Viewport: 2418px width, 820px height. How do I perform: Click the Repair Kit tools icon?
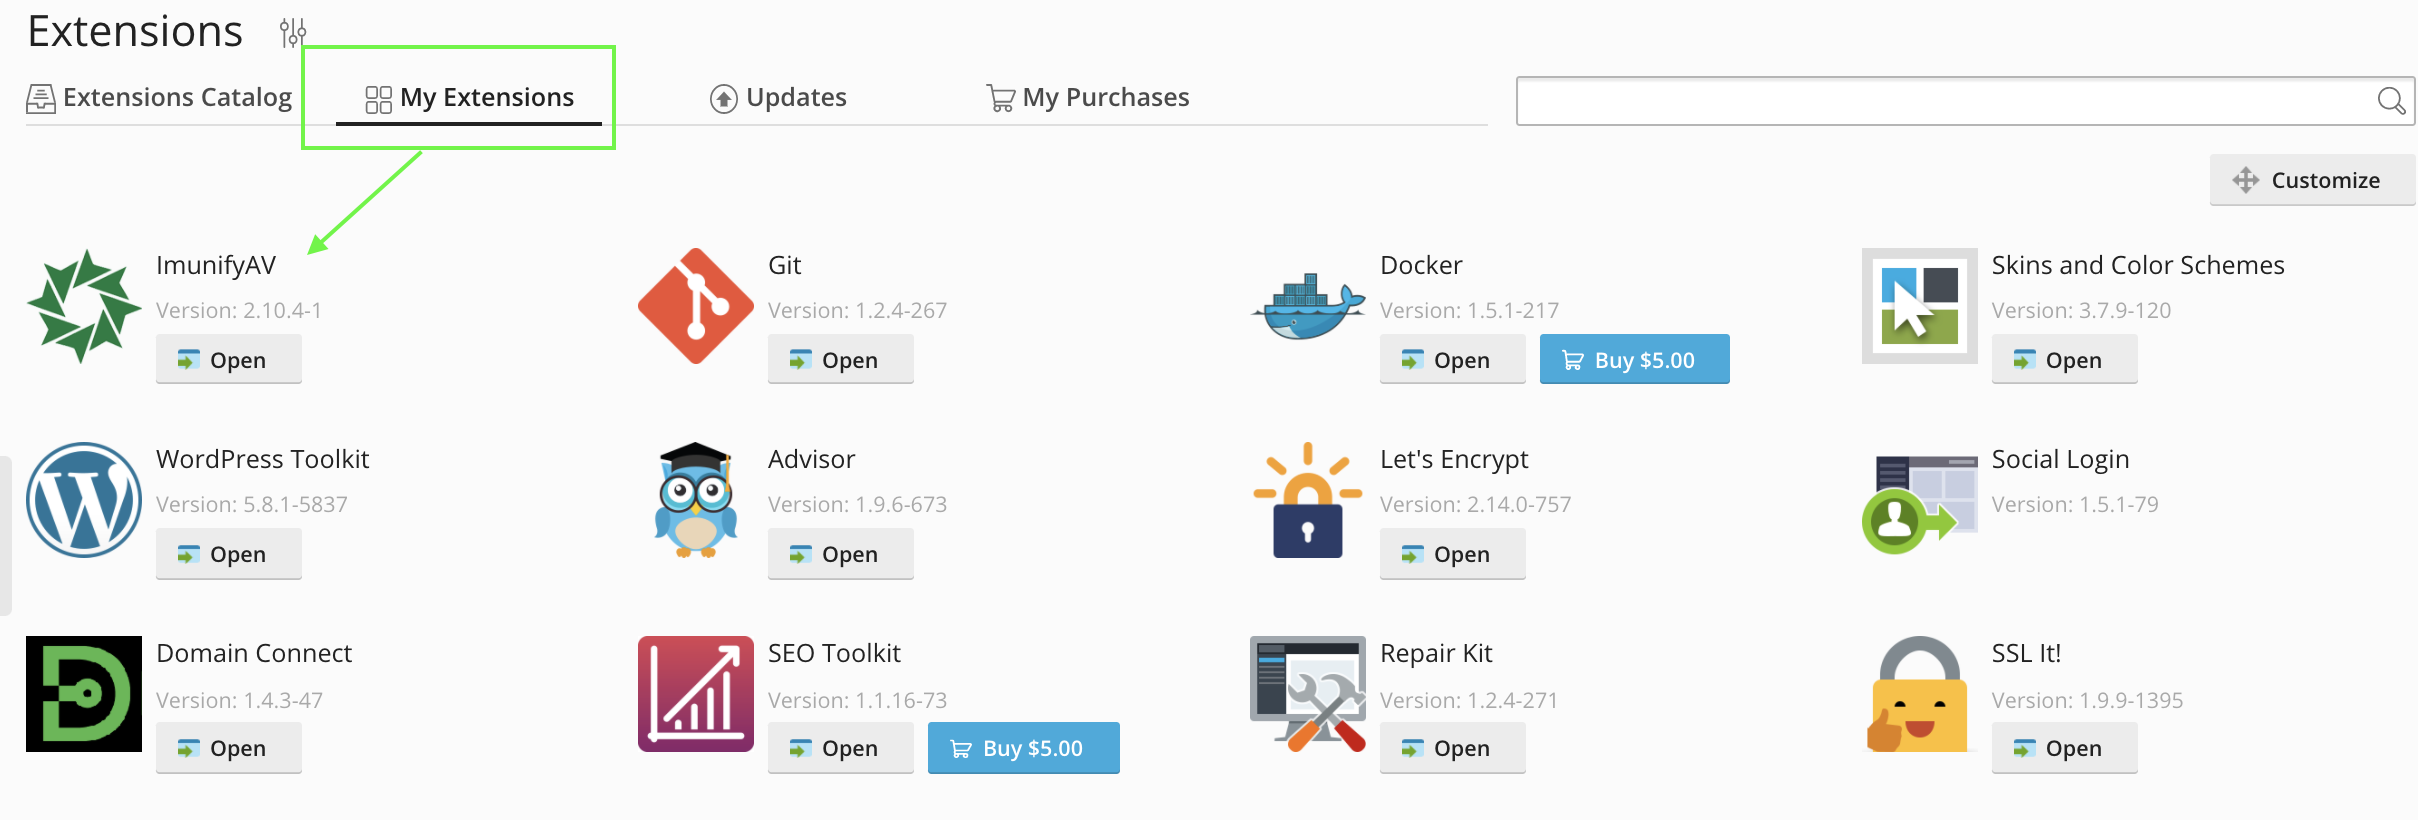coord(1308,694)
